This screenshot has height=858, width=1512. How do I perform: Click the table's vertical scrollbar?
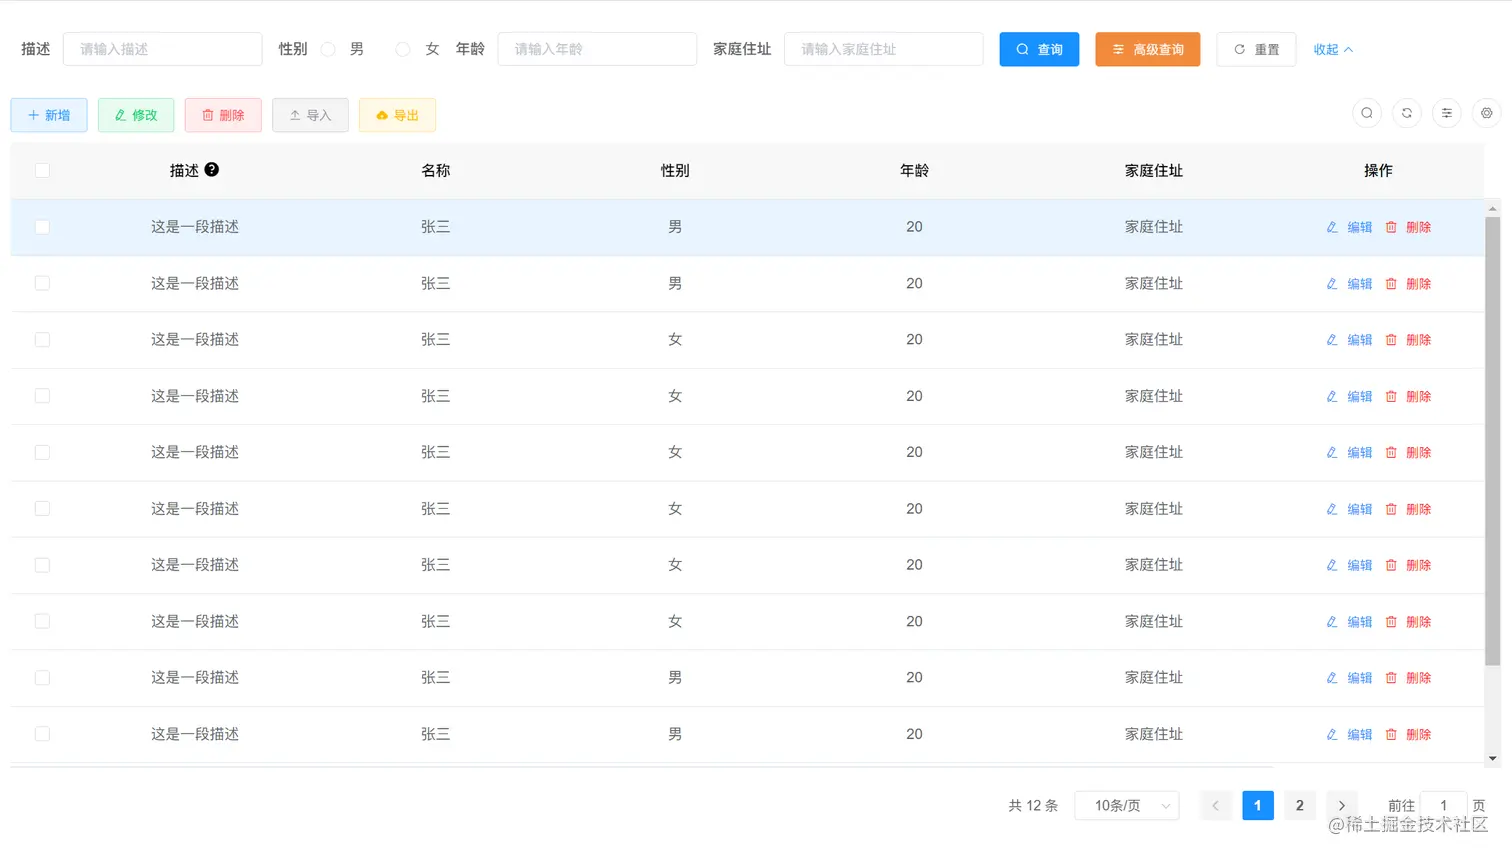1493,441
